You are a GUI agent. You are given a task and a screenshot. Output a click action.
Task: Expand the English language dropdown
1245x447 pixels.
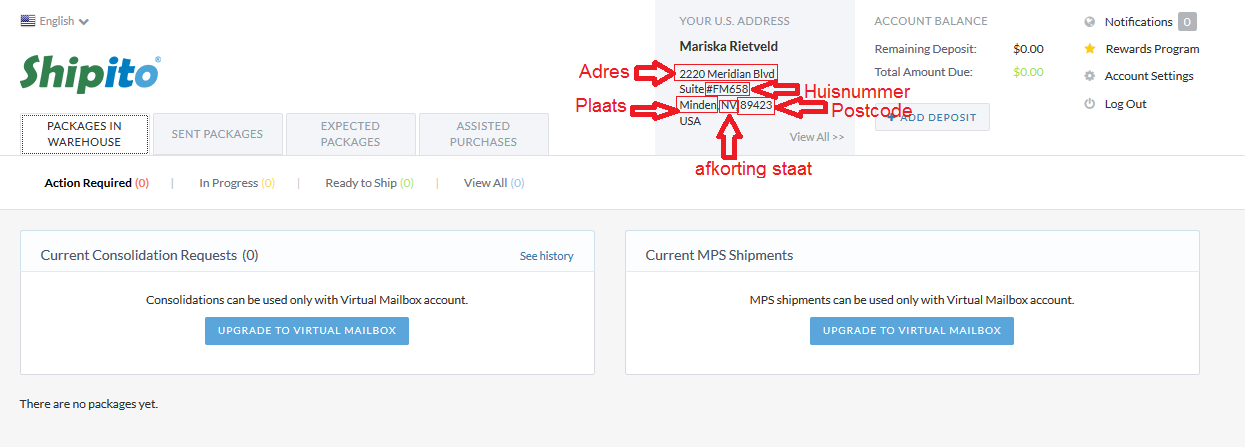coord(55,21)
